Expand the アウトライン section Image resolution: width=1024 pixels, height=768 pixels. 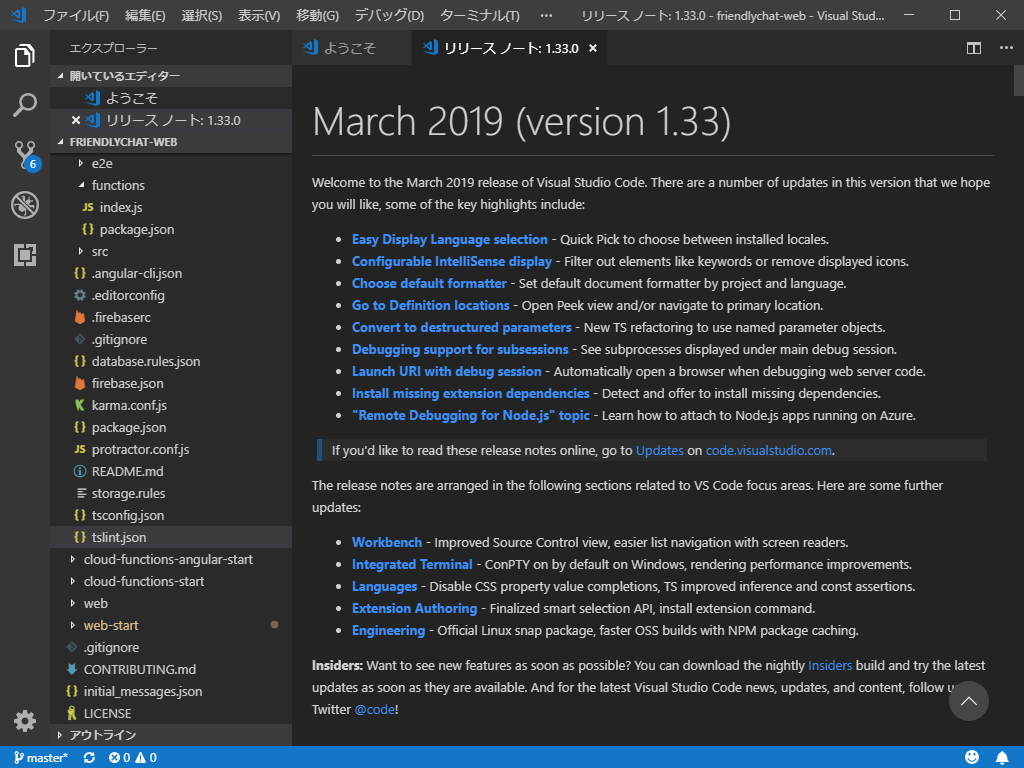click(x=171, y=735)
